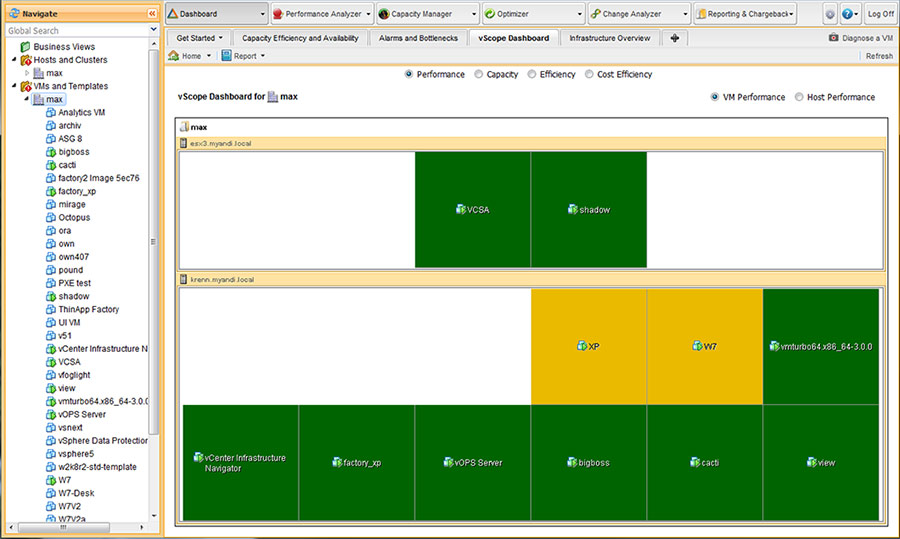Select the Host Performance radio button

point(799,97)
